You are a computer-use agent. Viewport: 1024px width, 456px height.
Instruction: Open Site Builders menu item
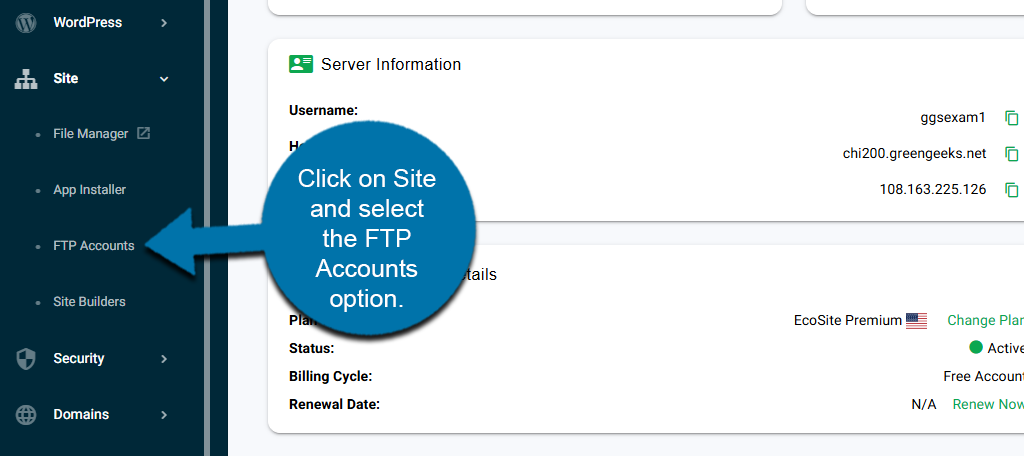pyautogui.click(x=89, y=302)
